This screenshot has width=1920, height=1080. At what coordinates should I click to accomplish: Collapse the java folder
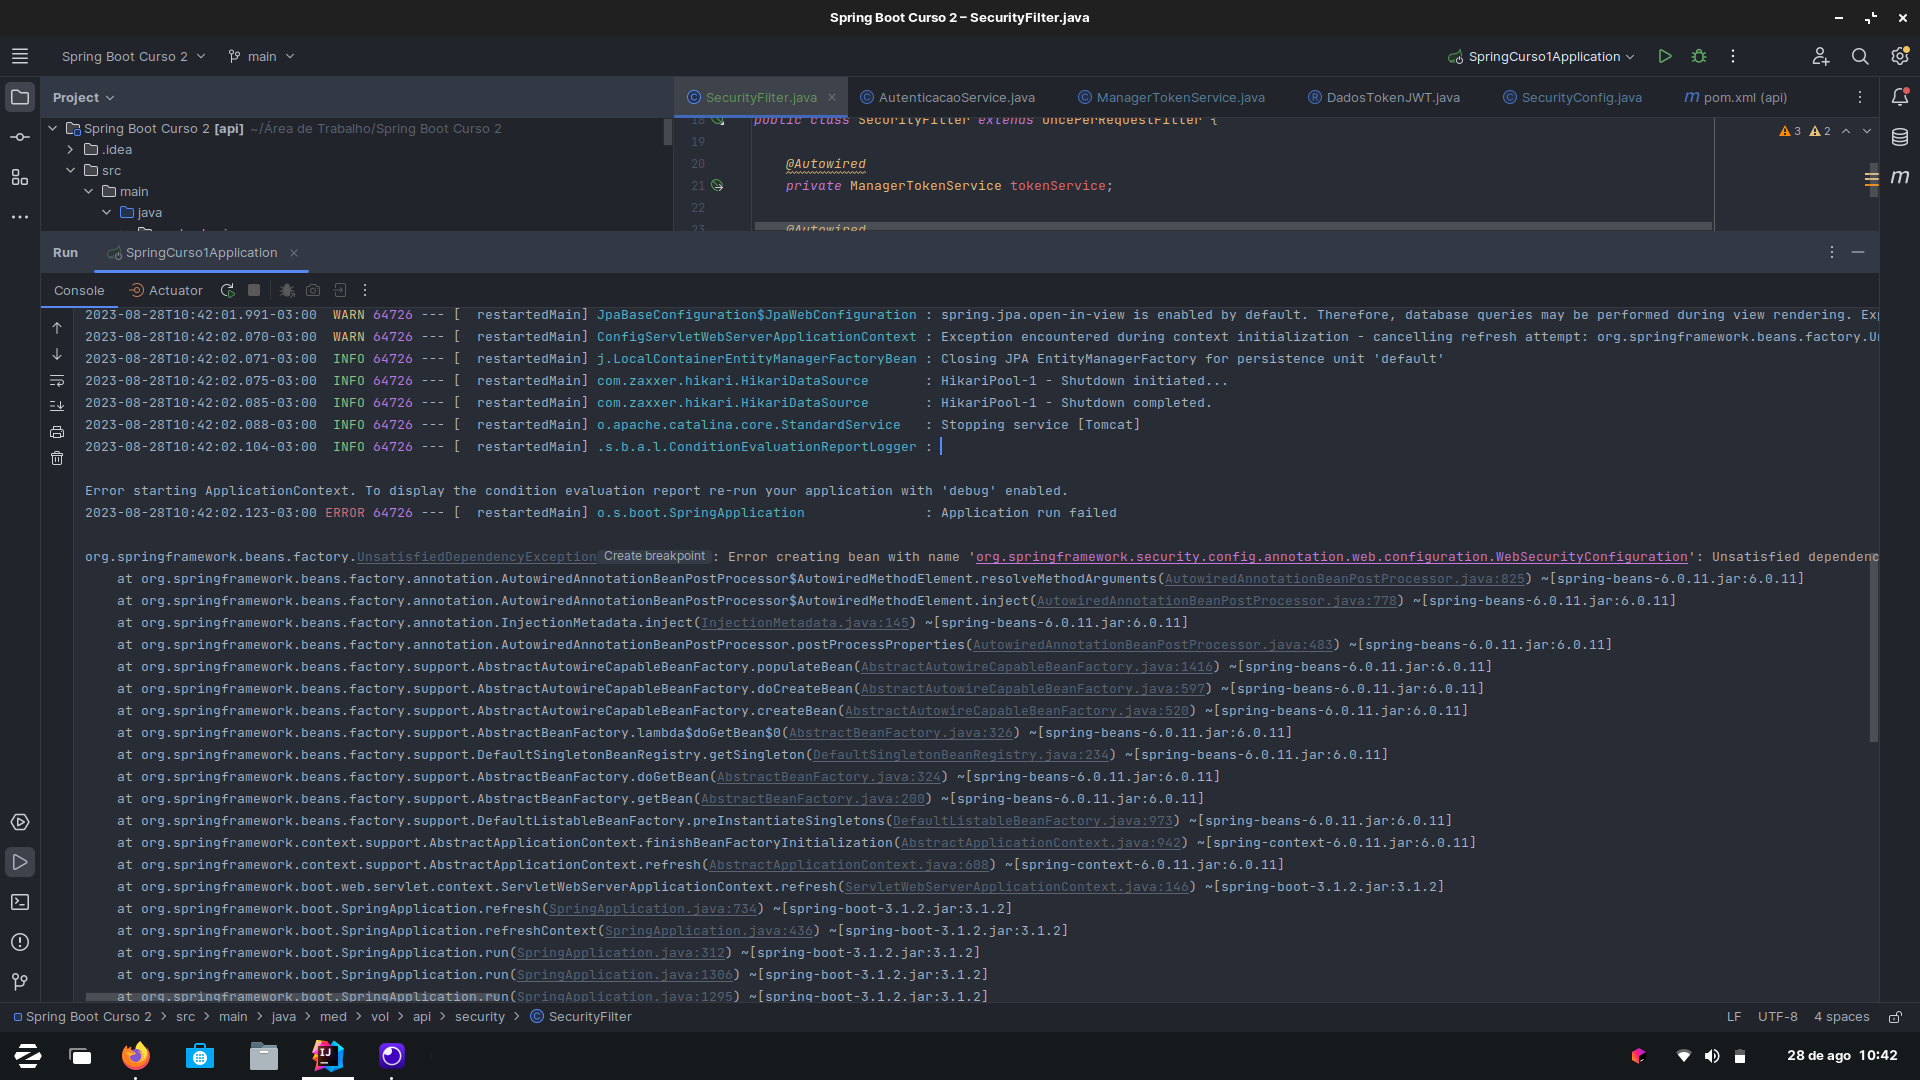(107, 213)
